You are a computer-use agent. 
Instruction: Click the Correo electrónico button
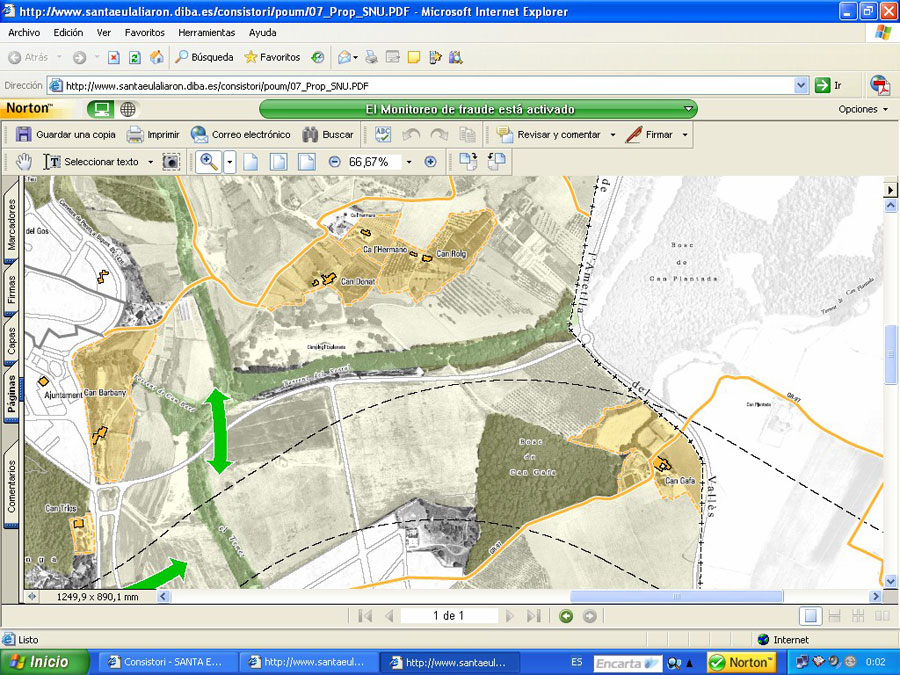240,134
